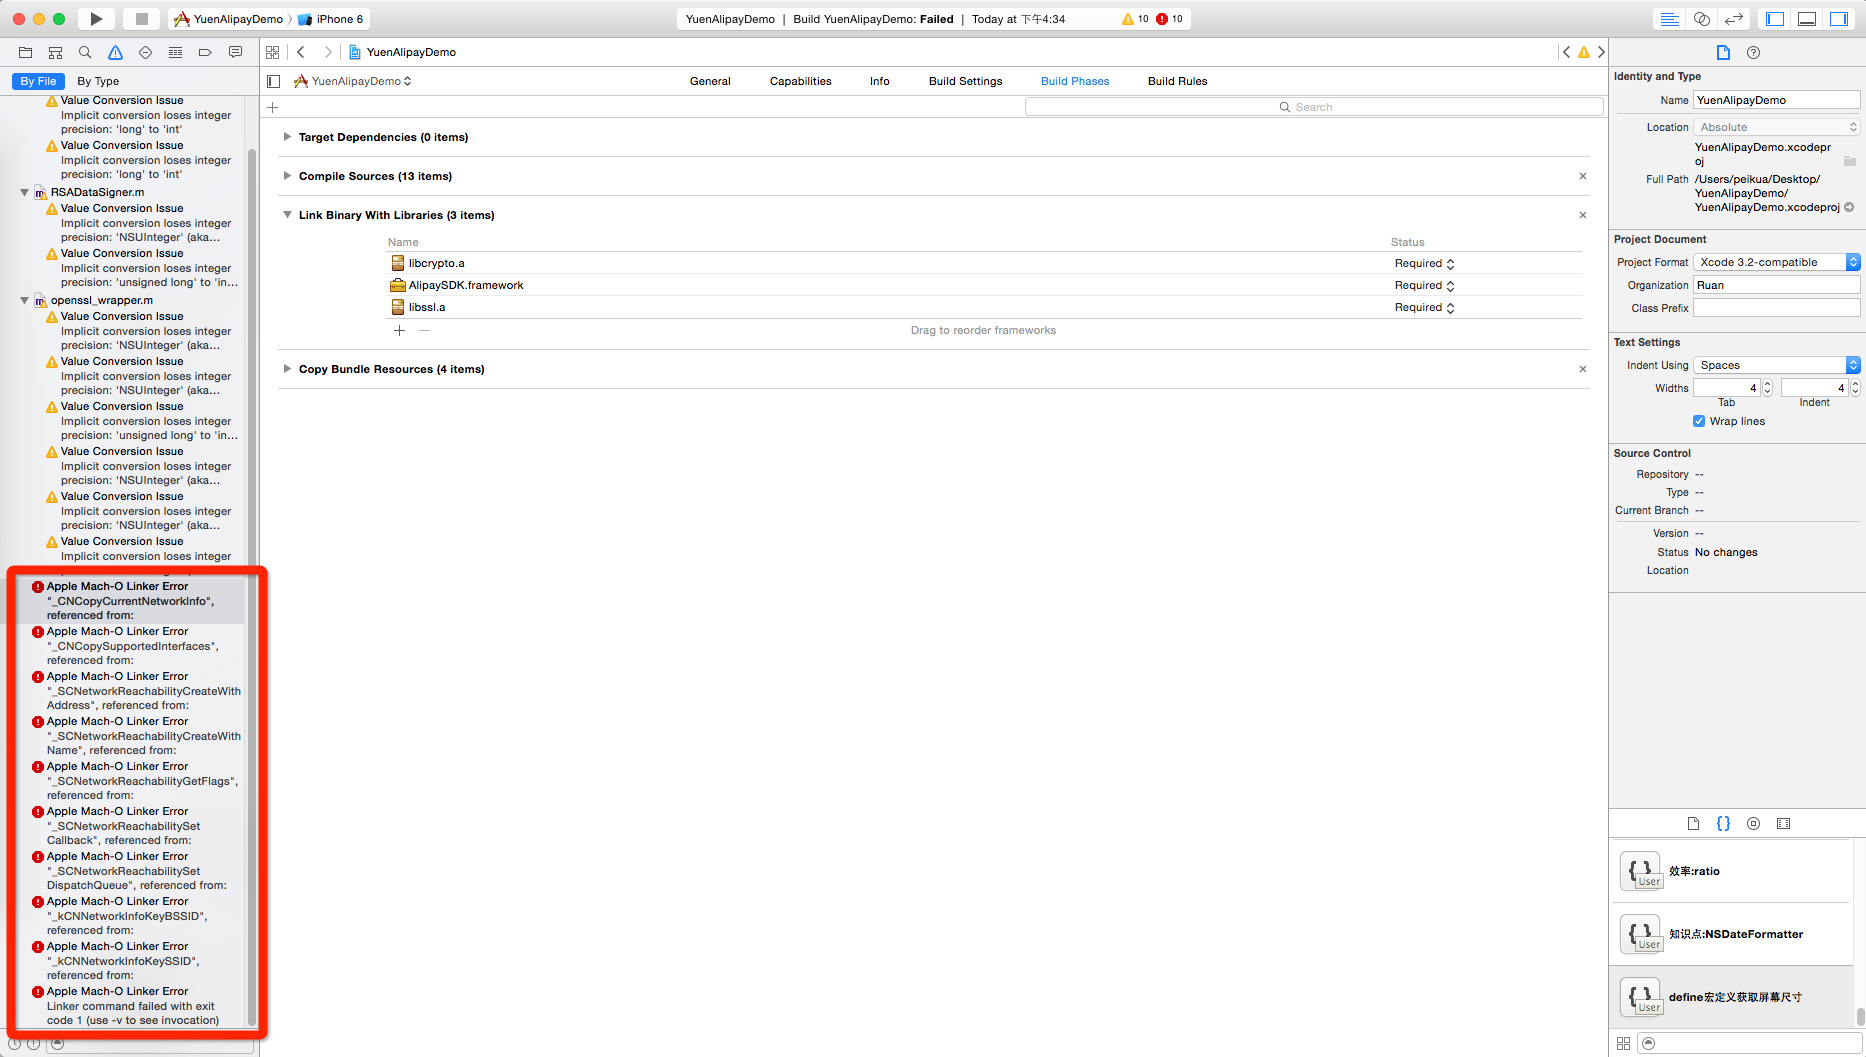1866x1057 pixels.
Task: Remove Link Binary With Libraries phase
Action: pyautogui.click(x=1583, y=215)
